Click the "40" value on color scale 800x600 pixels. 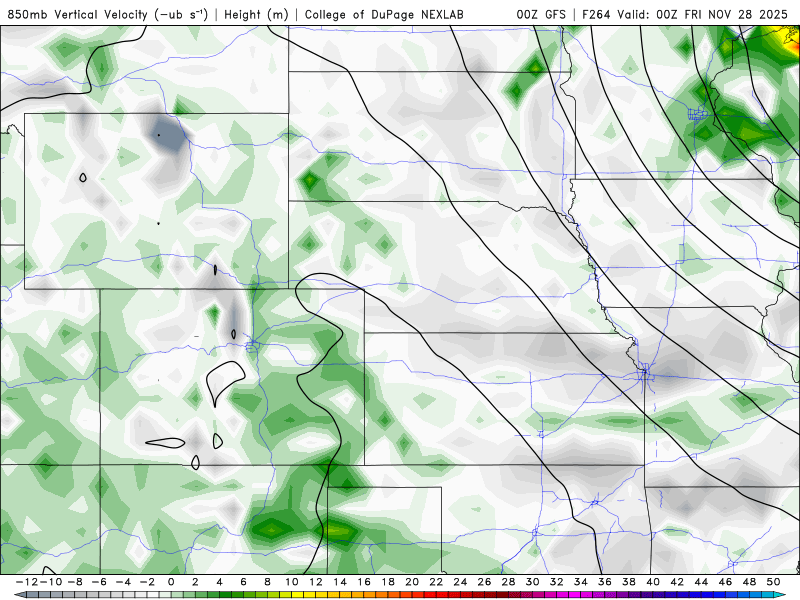(x=653, y=582)
